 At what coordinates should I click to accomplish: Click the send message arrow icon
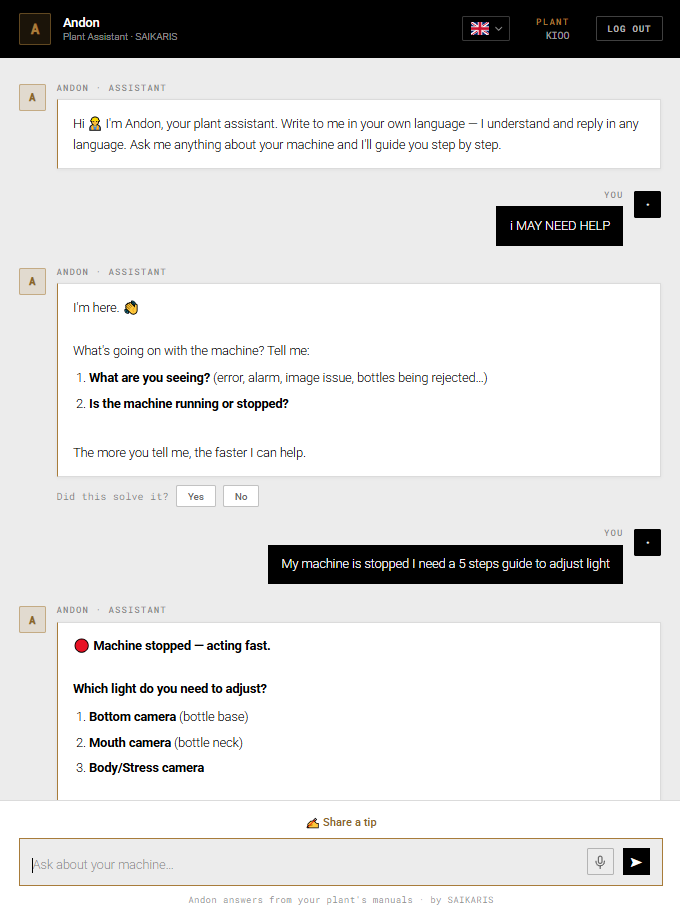[636, 862]
